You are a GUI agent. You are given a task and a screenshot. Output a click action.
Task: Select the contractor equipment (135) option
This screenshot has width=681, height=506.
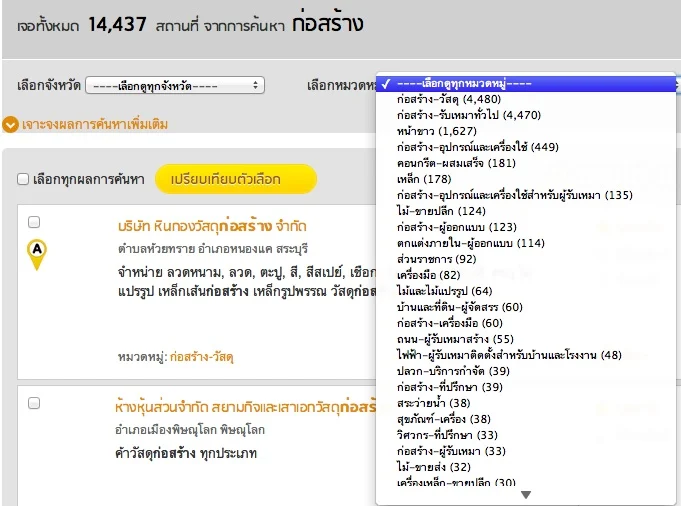pos(526,195)
